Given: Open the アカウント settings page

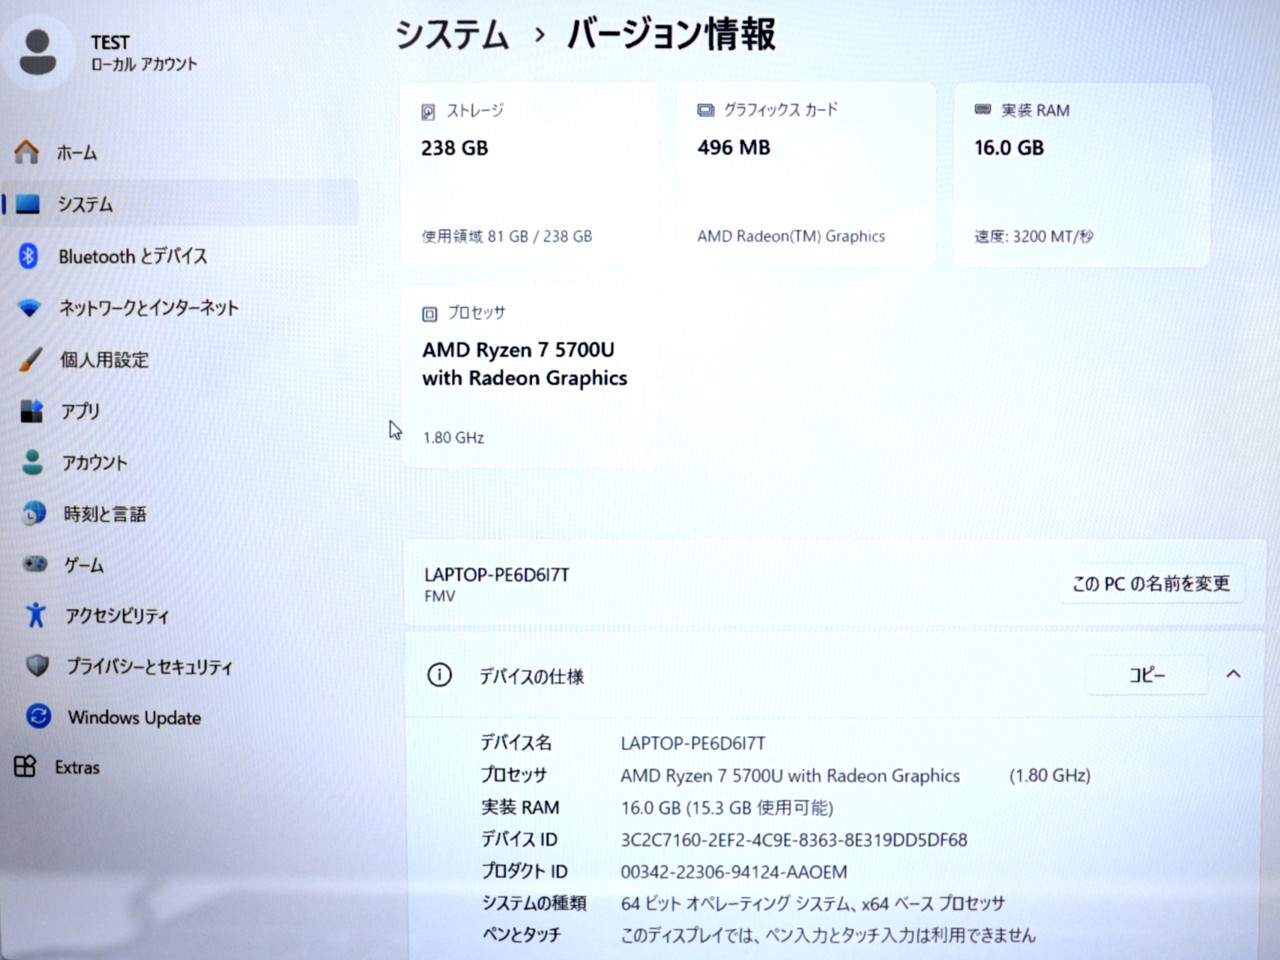Looking at the screenshot, I should (94, 463).
